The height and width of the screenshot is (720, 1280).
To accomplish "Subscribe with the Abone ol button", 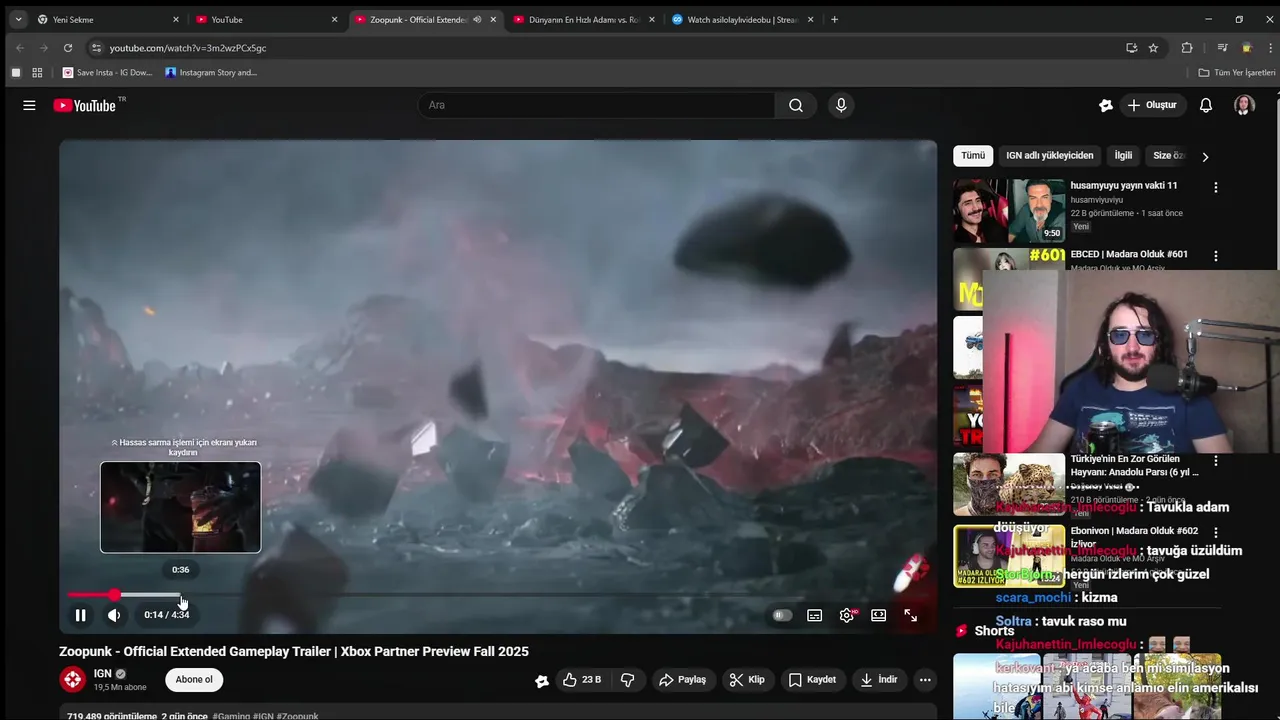I will pos(194,680).
